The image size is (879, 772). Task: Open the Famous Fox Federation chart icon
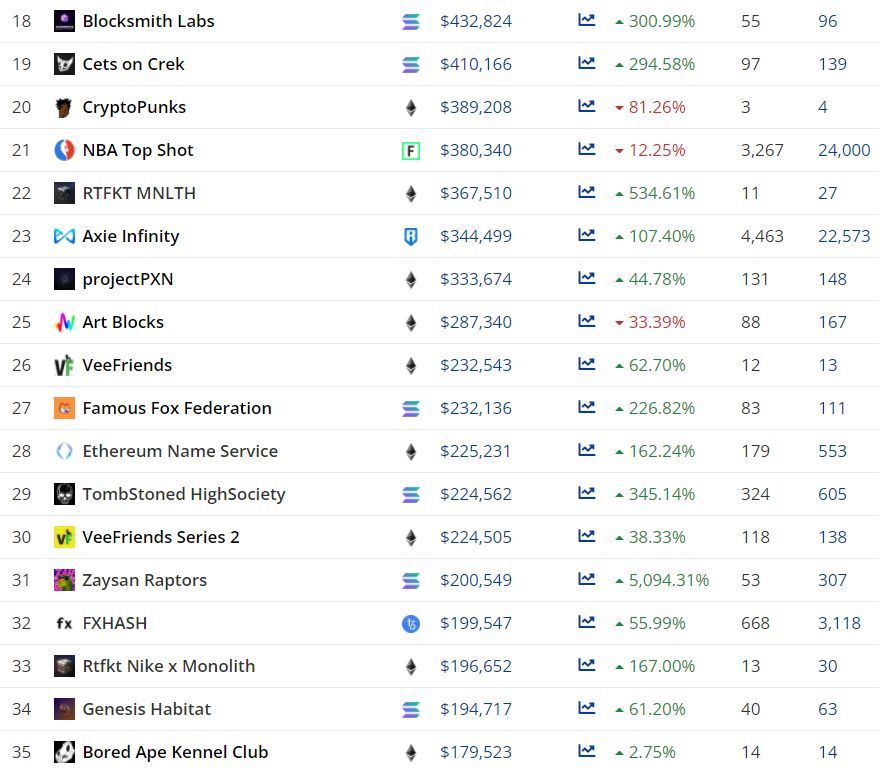pyautogui.click(x=586, y=407)
